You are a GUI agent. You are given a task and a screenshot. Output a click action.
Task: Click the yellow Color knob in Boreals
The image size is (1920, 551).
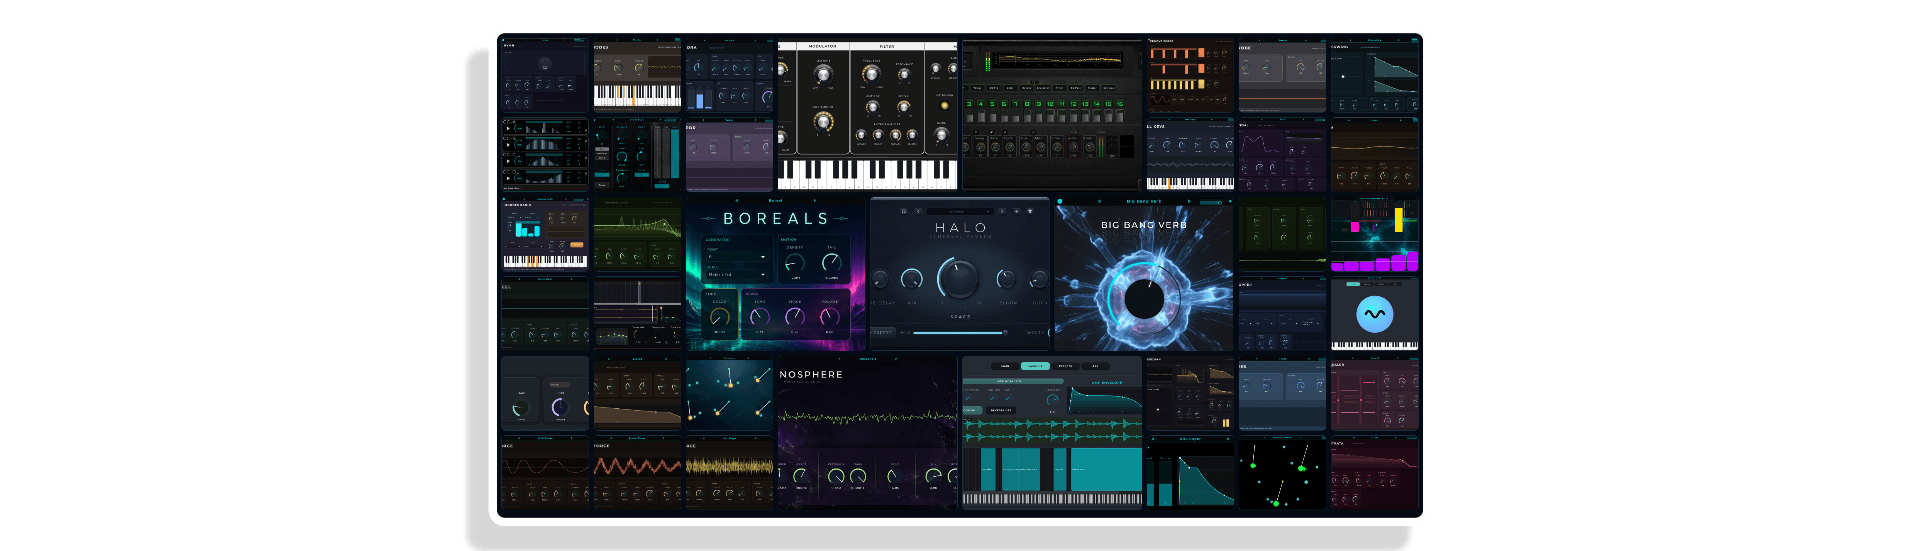coord(720,317)
